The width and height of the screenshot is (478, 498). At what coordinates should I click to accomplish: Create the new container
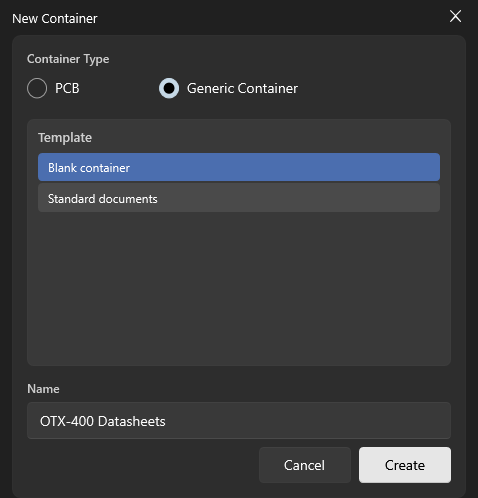[405, 465]
